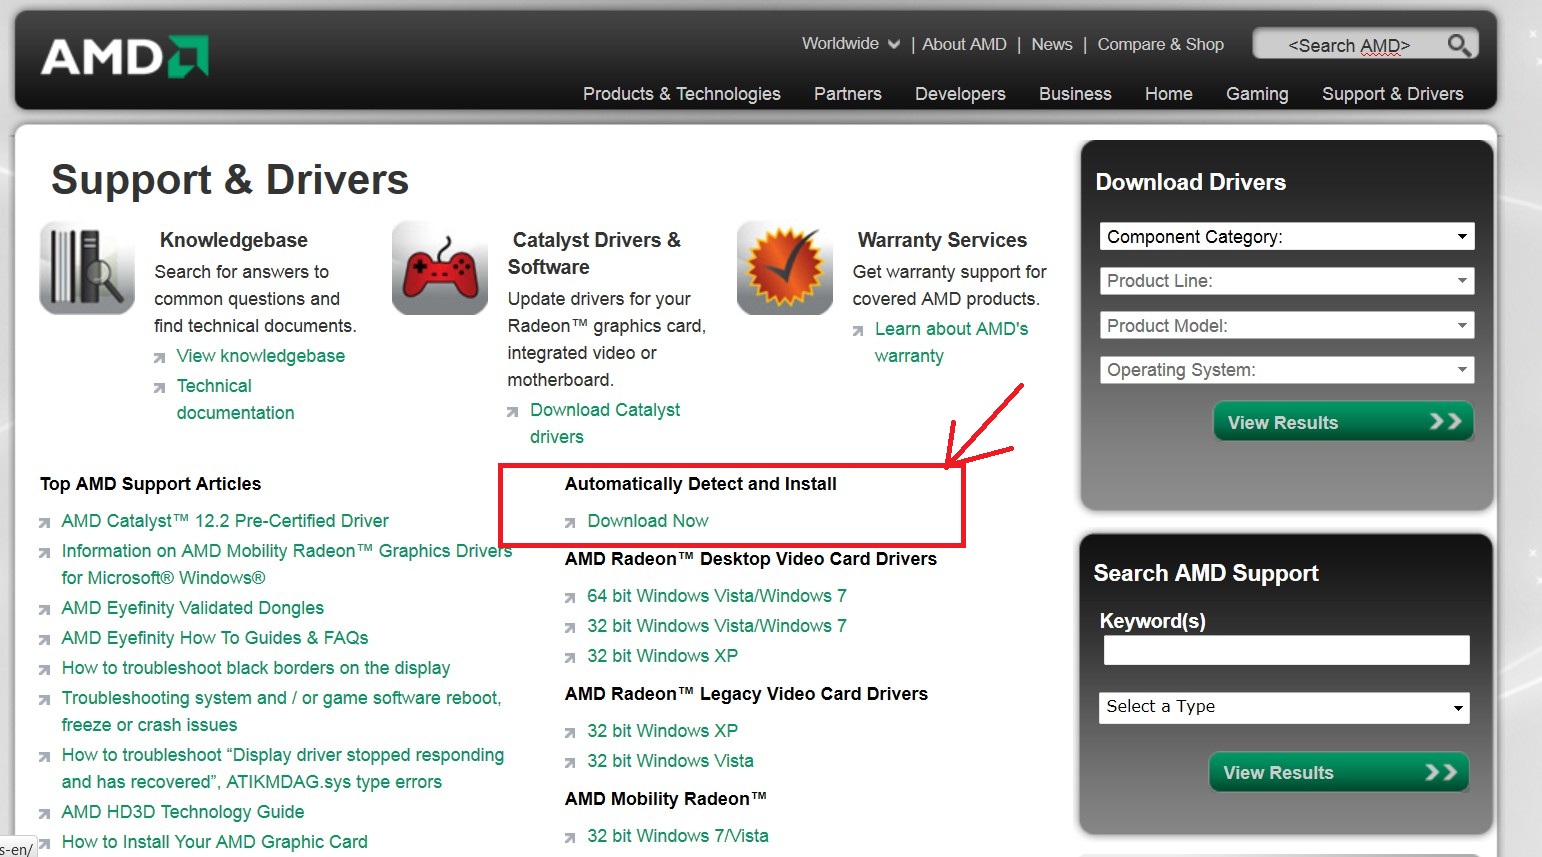Click the Warranty Services heading
Image resolution: width=1542 pixels, height=857 pixels.
pos(942,240)
